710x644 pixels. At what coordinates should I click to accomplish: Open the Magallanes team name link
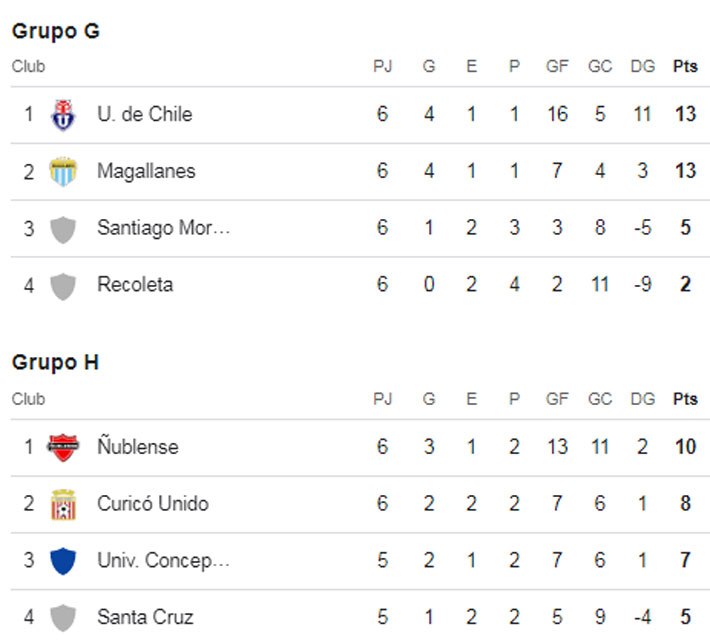(x=146, y=171)
